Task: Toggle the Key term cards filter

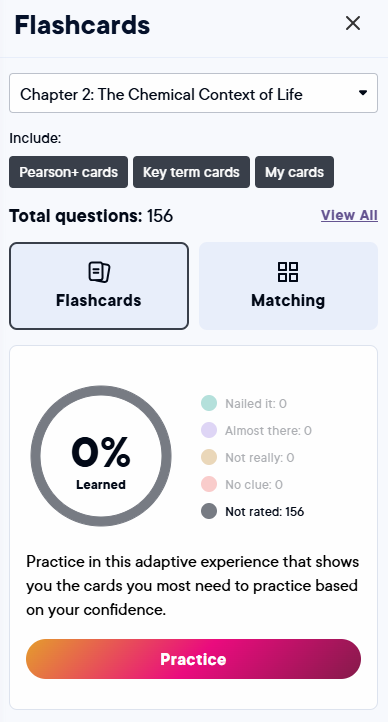Action: tap(191, 172)
